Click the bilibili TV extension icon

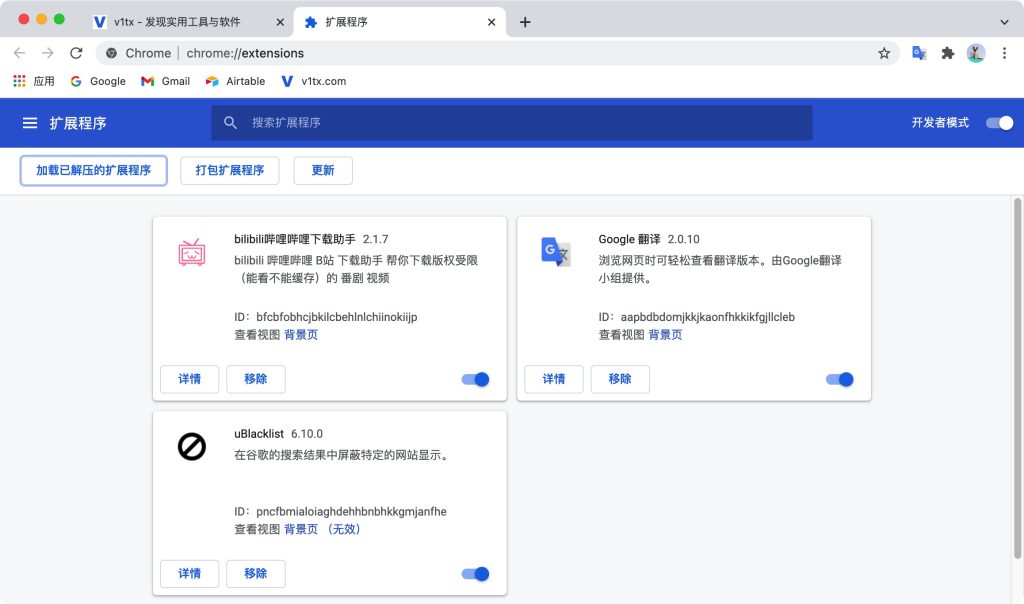(192, 252)
